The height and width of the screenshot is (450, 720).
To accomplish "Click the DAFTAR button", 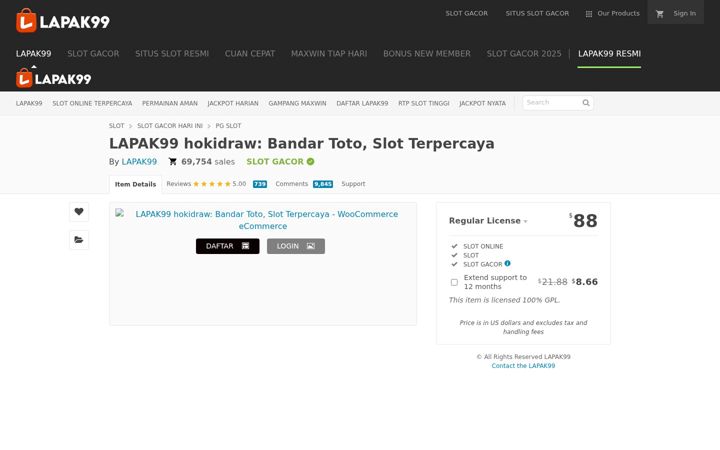I will [228, 246].
